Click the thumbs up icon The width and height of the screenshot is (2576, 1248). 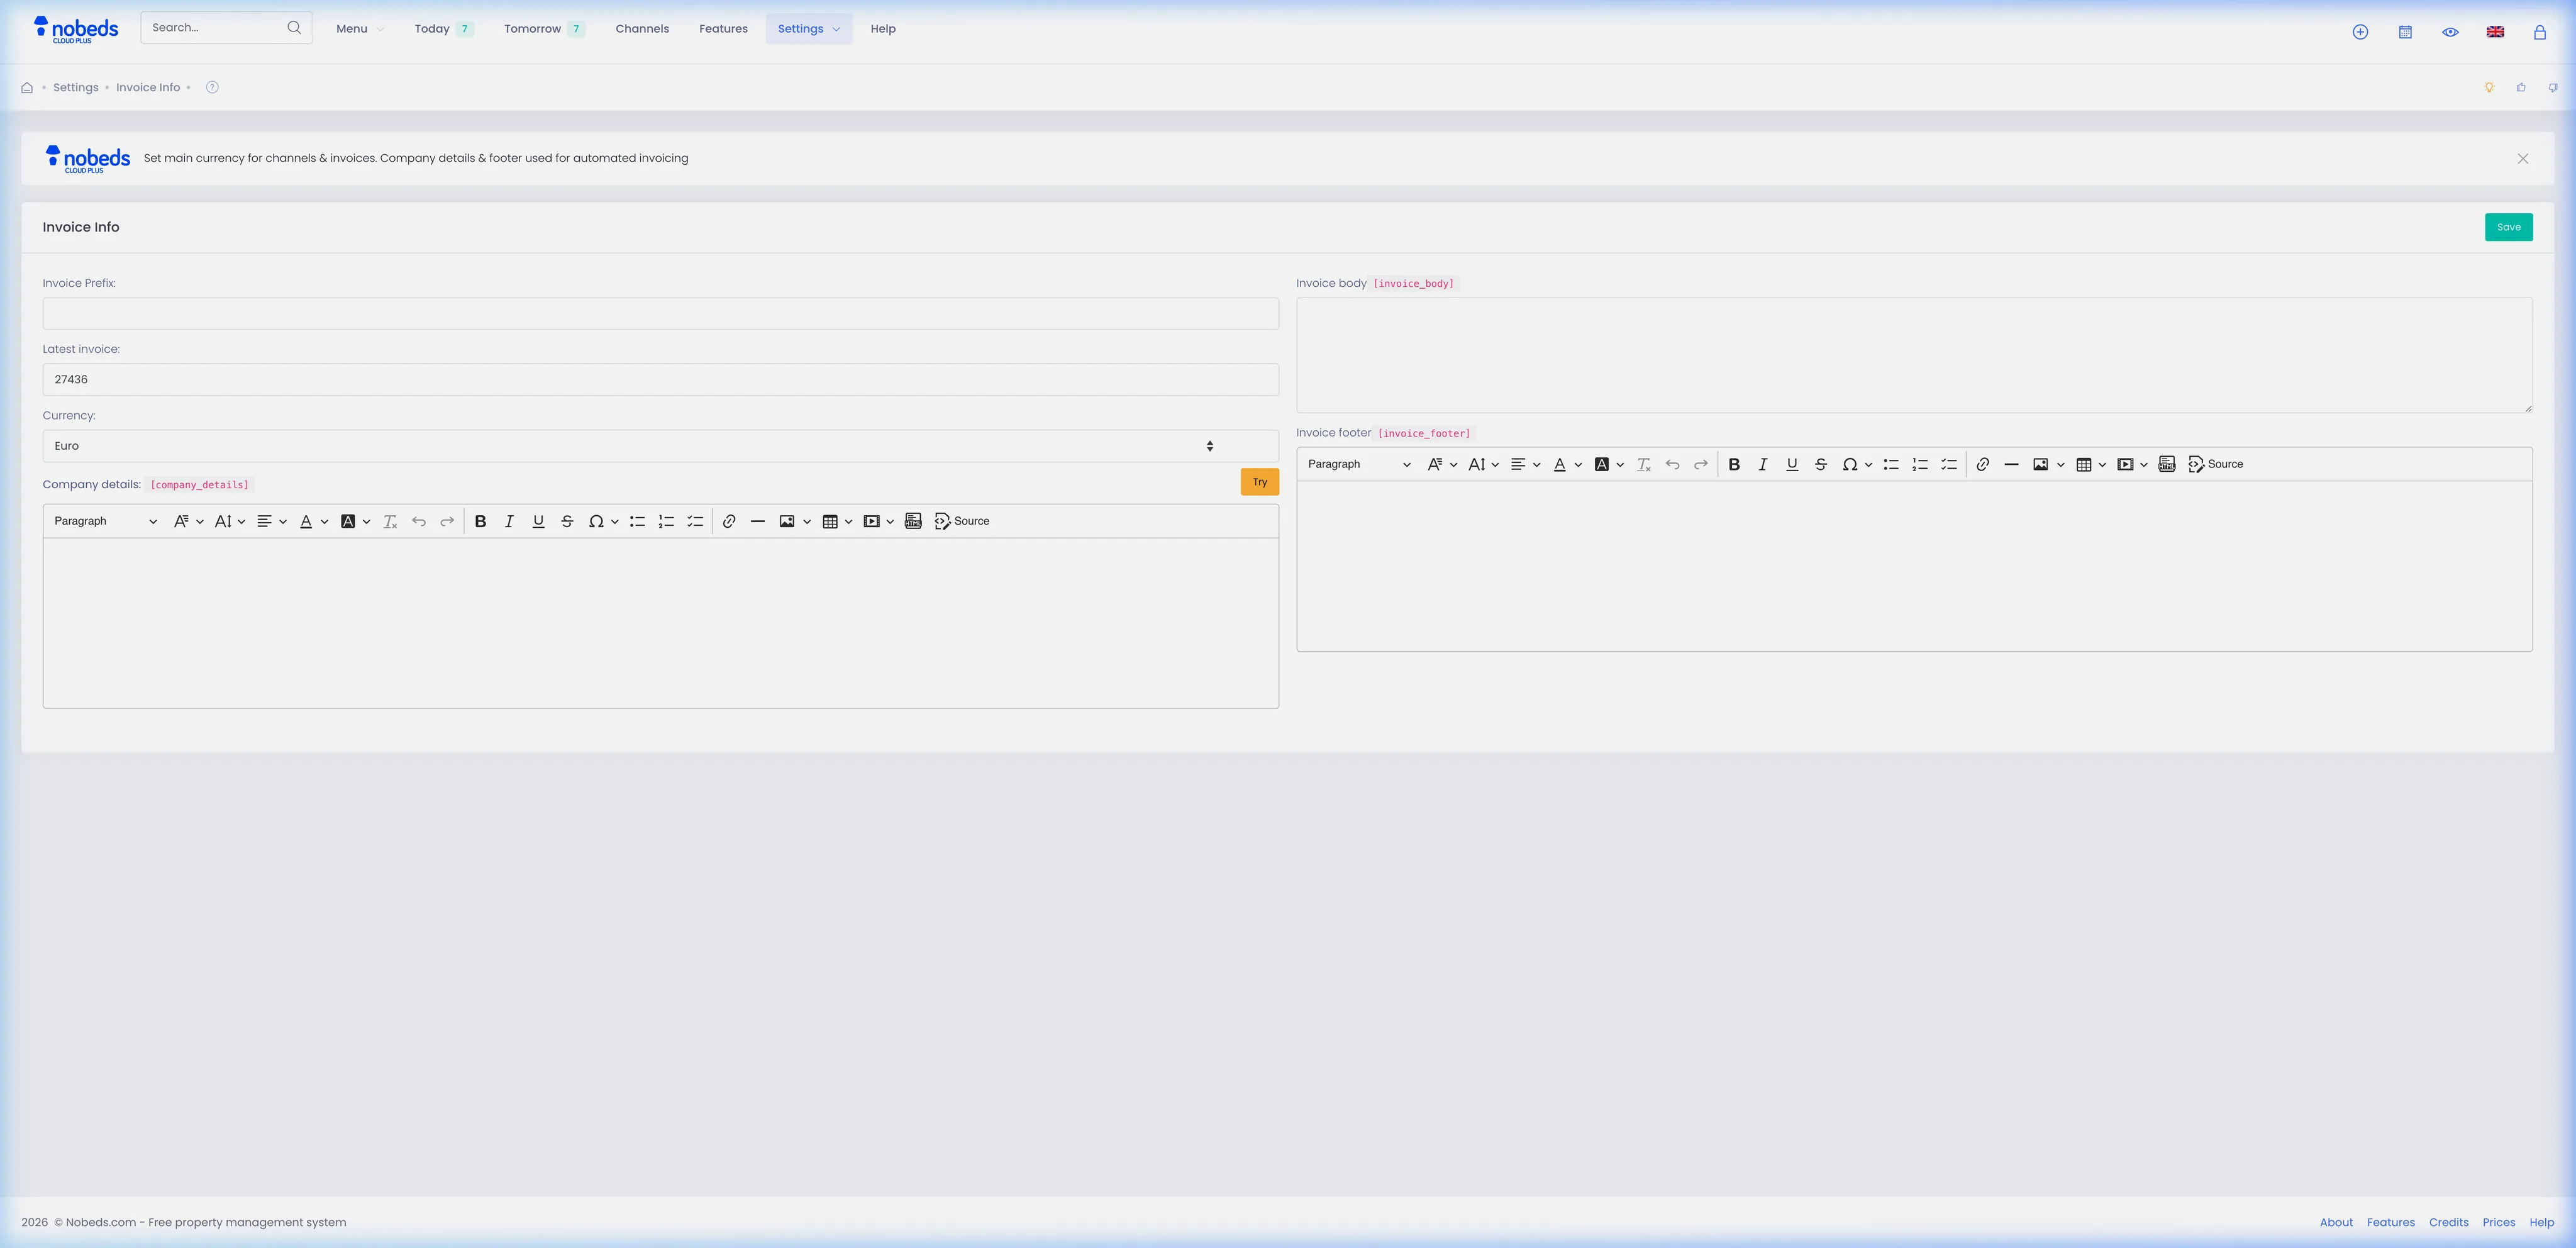(2521, 87)
